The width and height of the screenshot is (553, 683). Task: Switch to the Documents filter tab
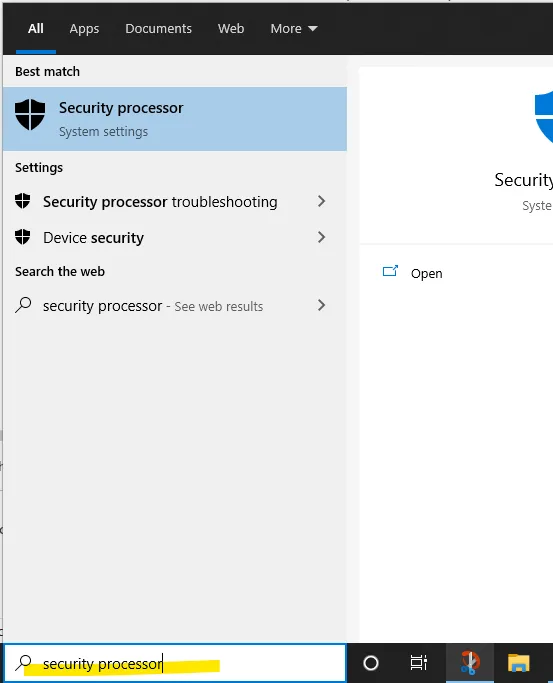tap(158, 29)
